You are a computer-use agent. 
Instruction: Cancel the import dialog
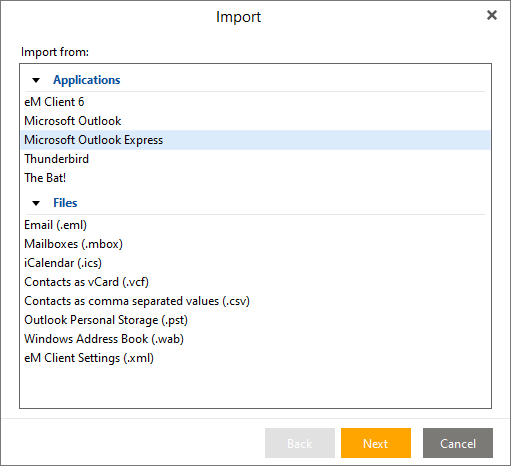pyautogui.click(x=458, y=443)
